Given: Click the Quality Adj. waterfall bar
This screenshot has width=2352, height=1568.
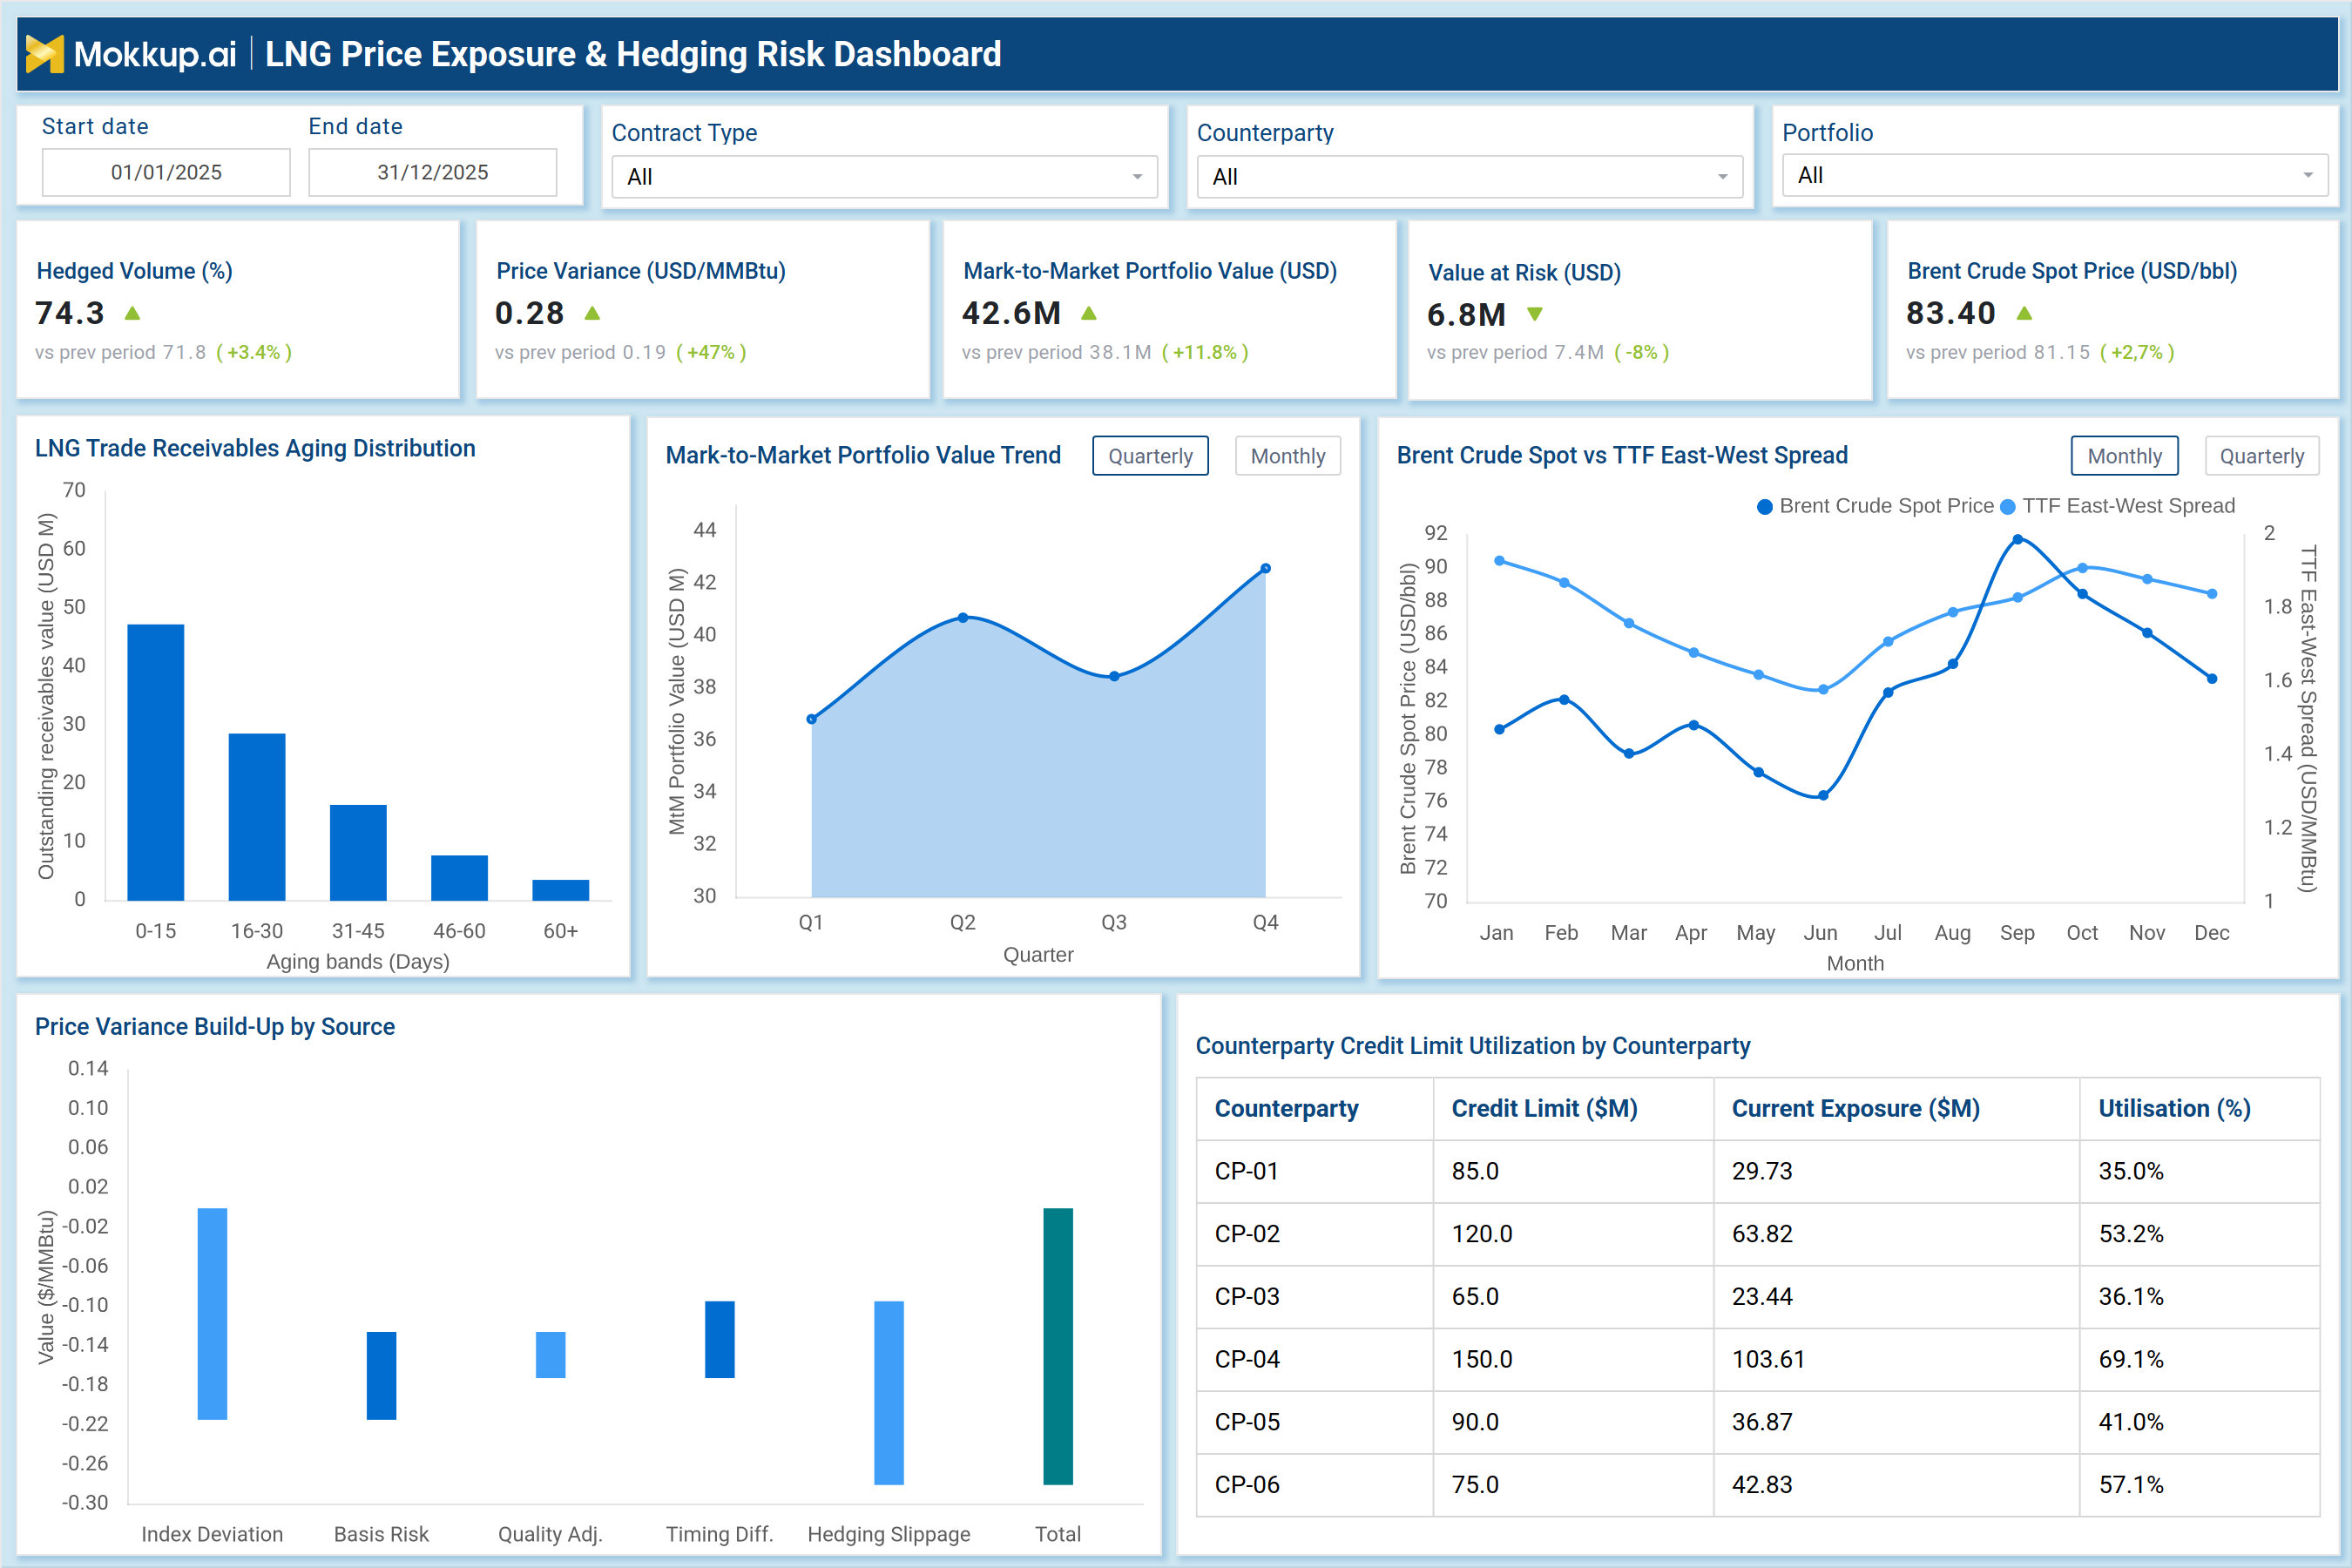Looking at the screenshot, I should coord(550,1355).
